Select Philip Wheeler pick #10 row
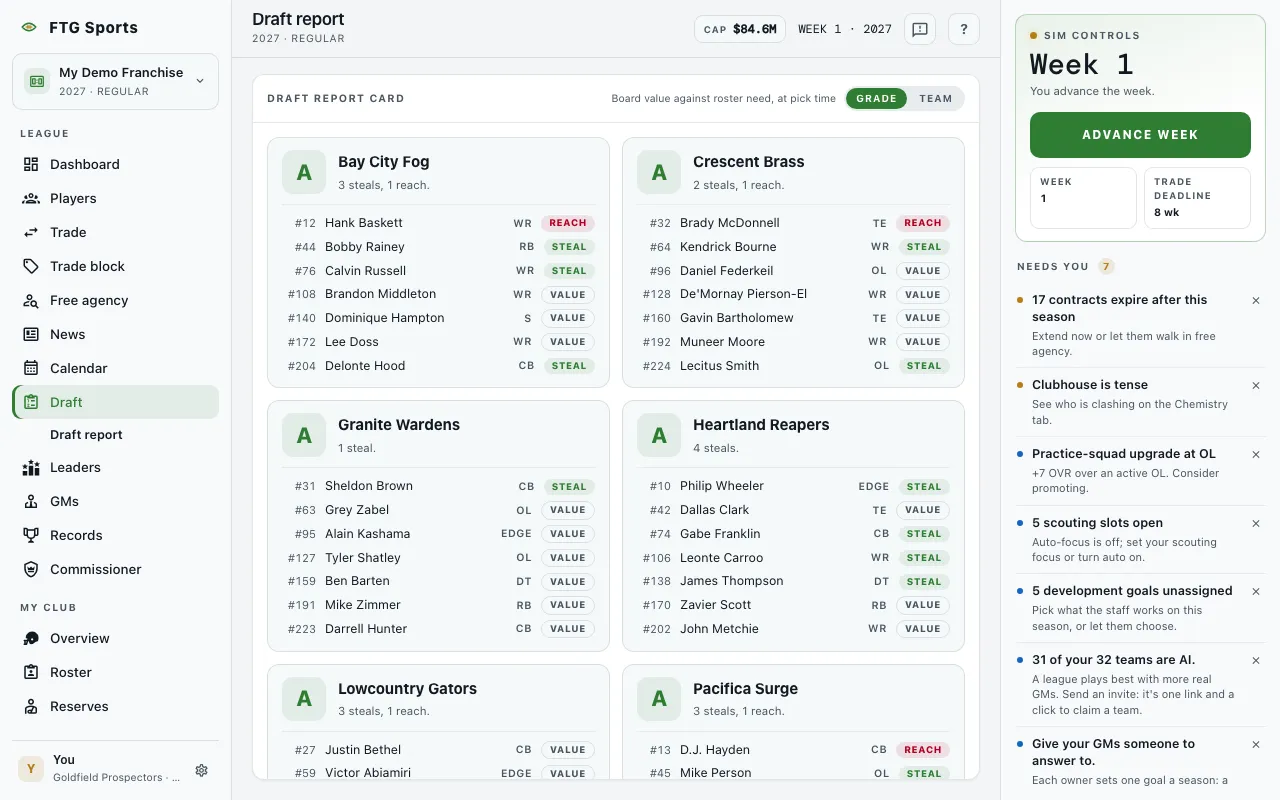 [793, 486]
